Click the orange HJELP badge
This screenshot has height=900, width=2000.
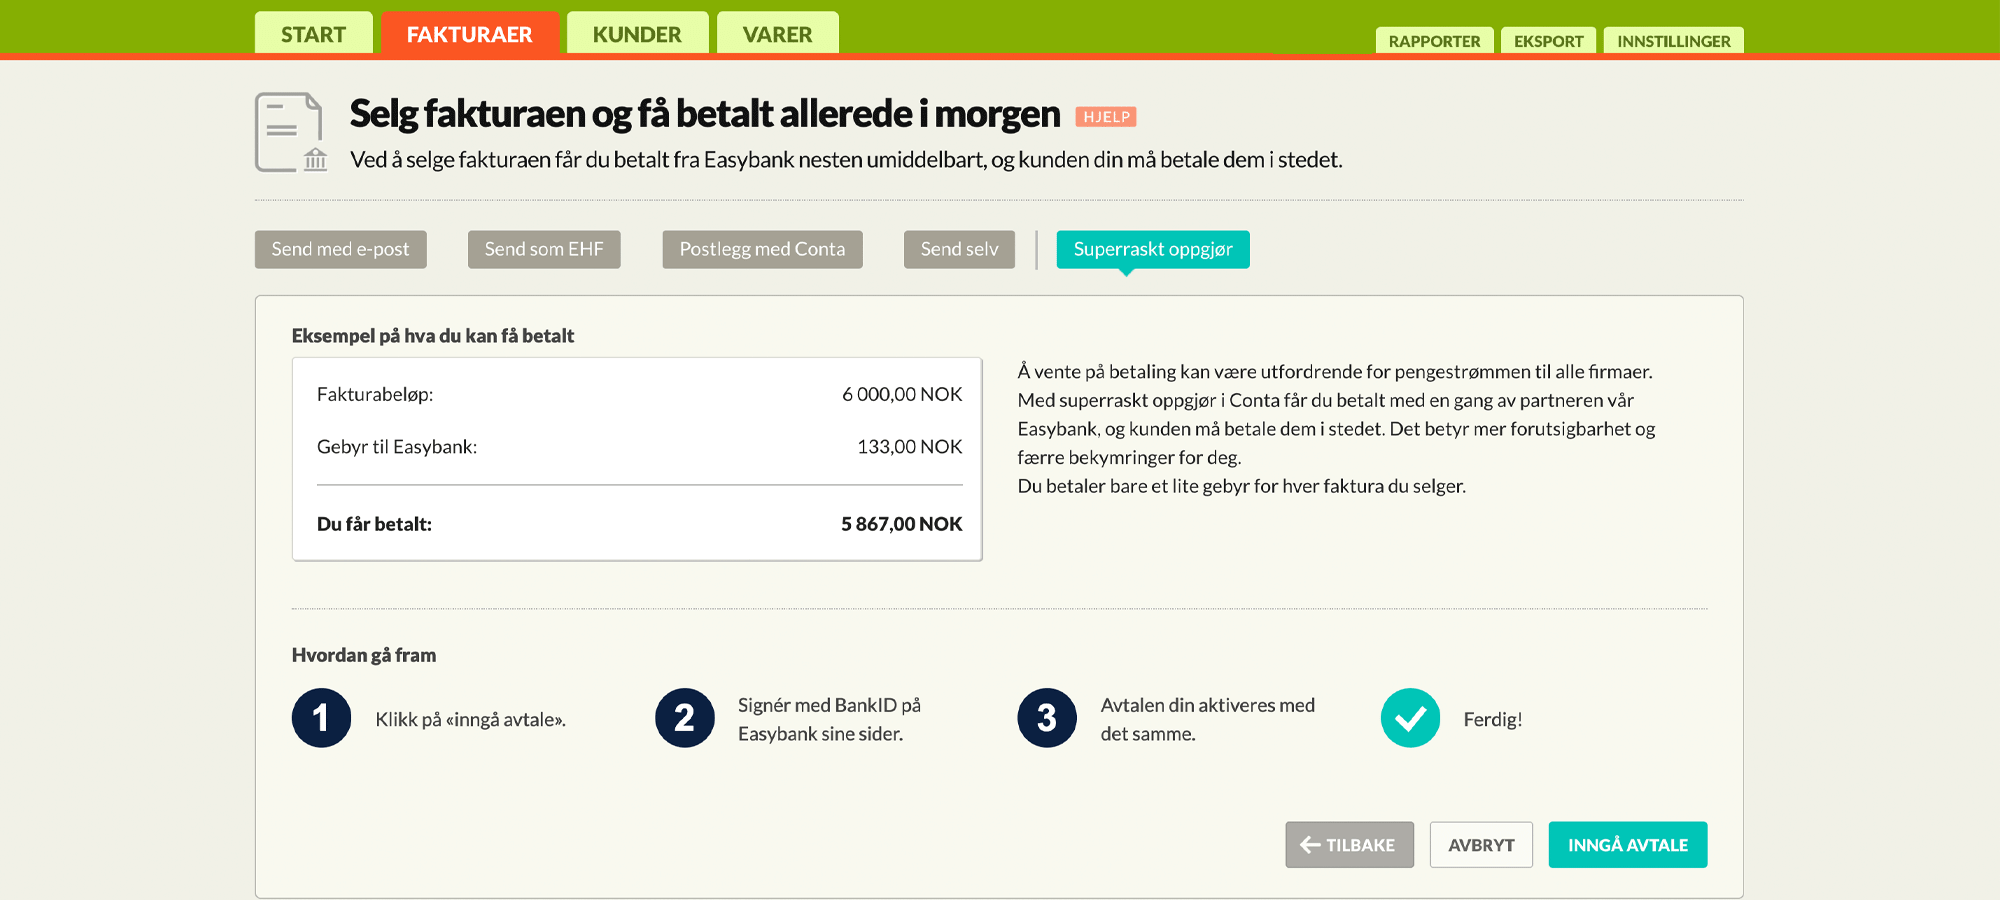[1106, 117]
